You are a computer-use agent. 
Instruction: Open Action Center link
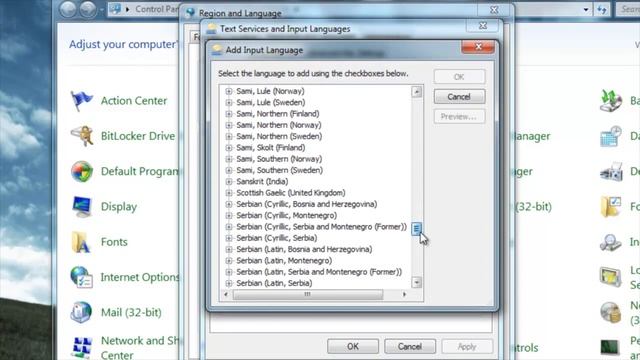(134, 101)
